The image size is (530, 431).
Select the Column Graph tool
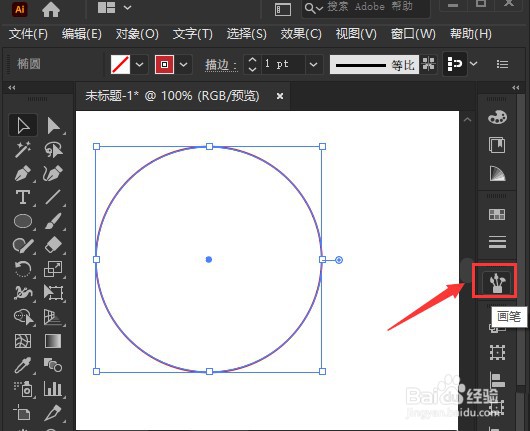tap(53, 389)
